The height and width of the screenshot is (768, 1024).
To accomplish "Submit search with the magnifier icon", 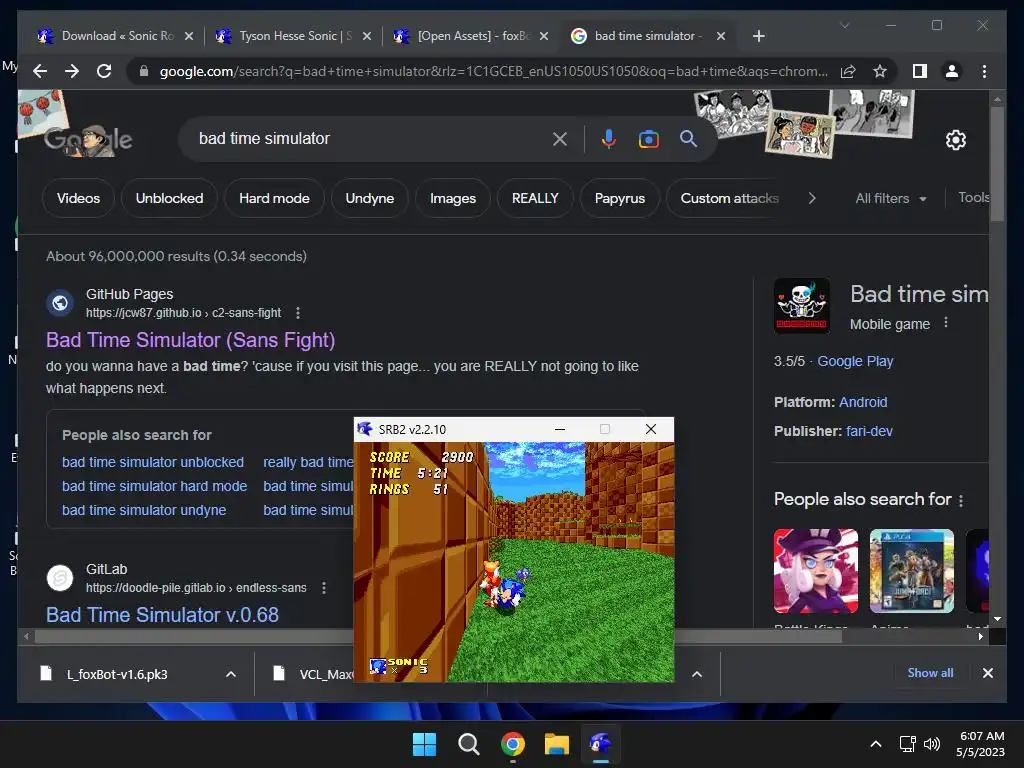I will coord(688,138).
